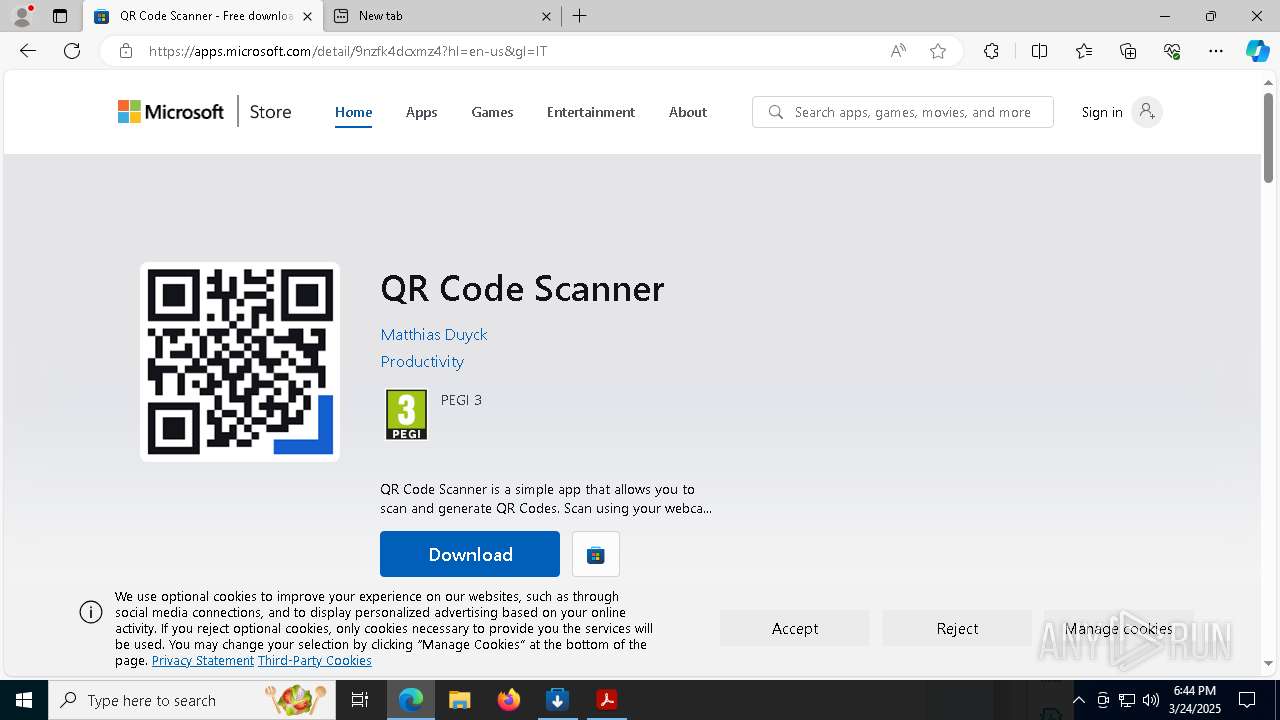This screenshot has height=720, width=1280.
Task: Open the Collections icon
Action: [1128, 51]
